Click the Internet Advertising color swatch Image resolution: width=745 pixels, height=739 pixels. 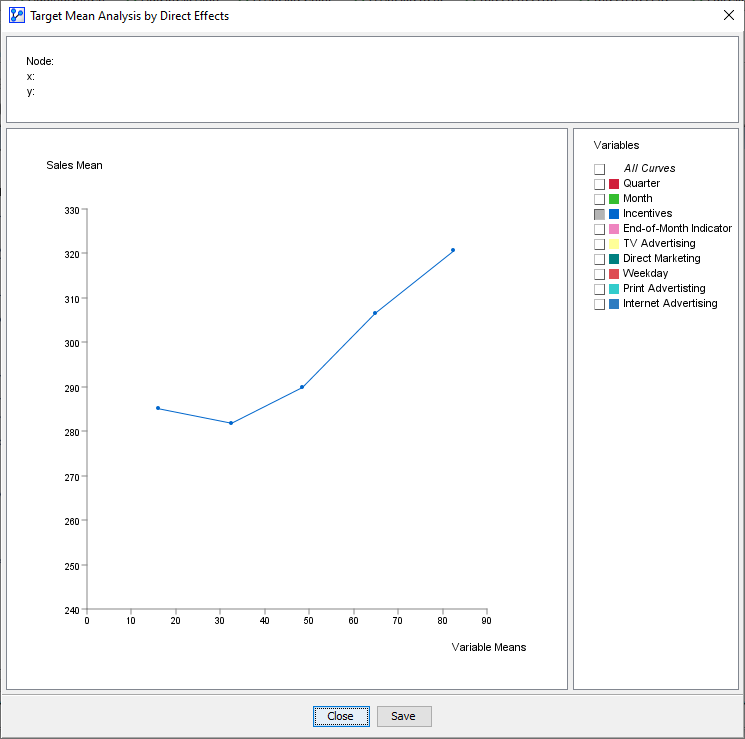[x=614, y=304]
